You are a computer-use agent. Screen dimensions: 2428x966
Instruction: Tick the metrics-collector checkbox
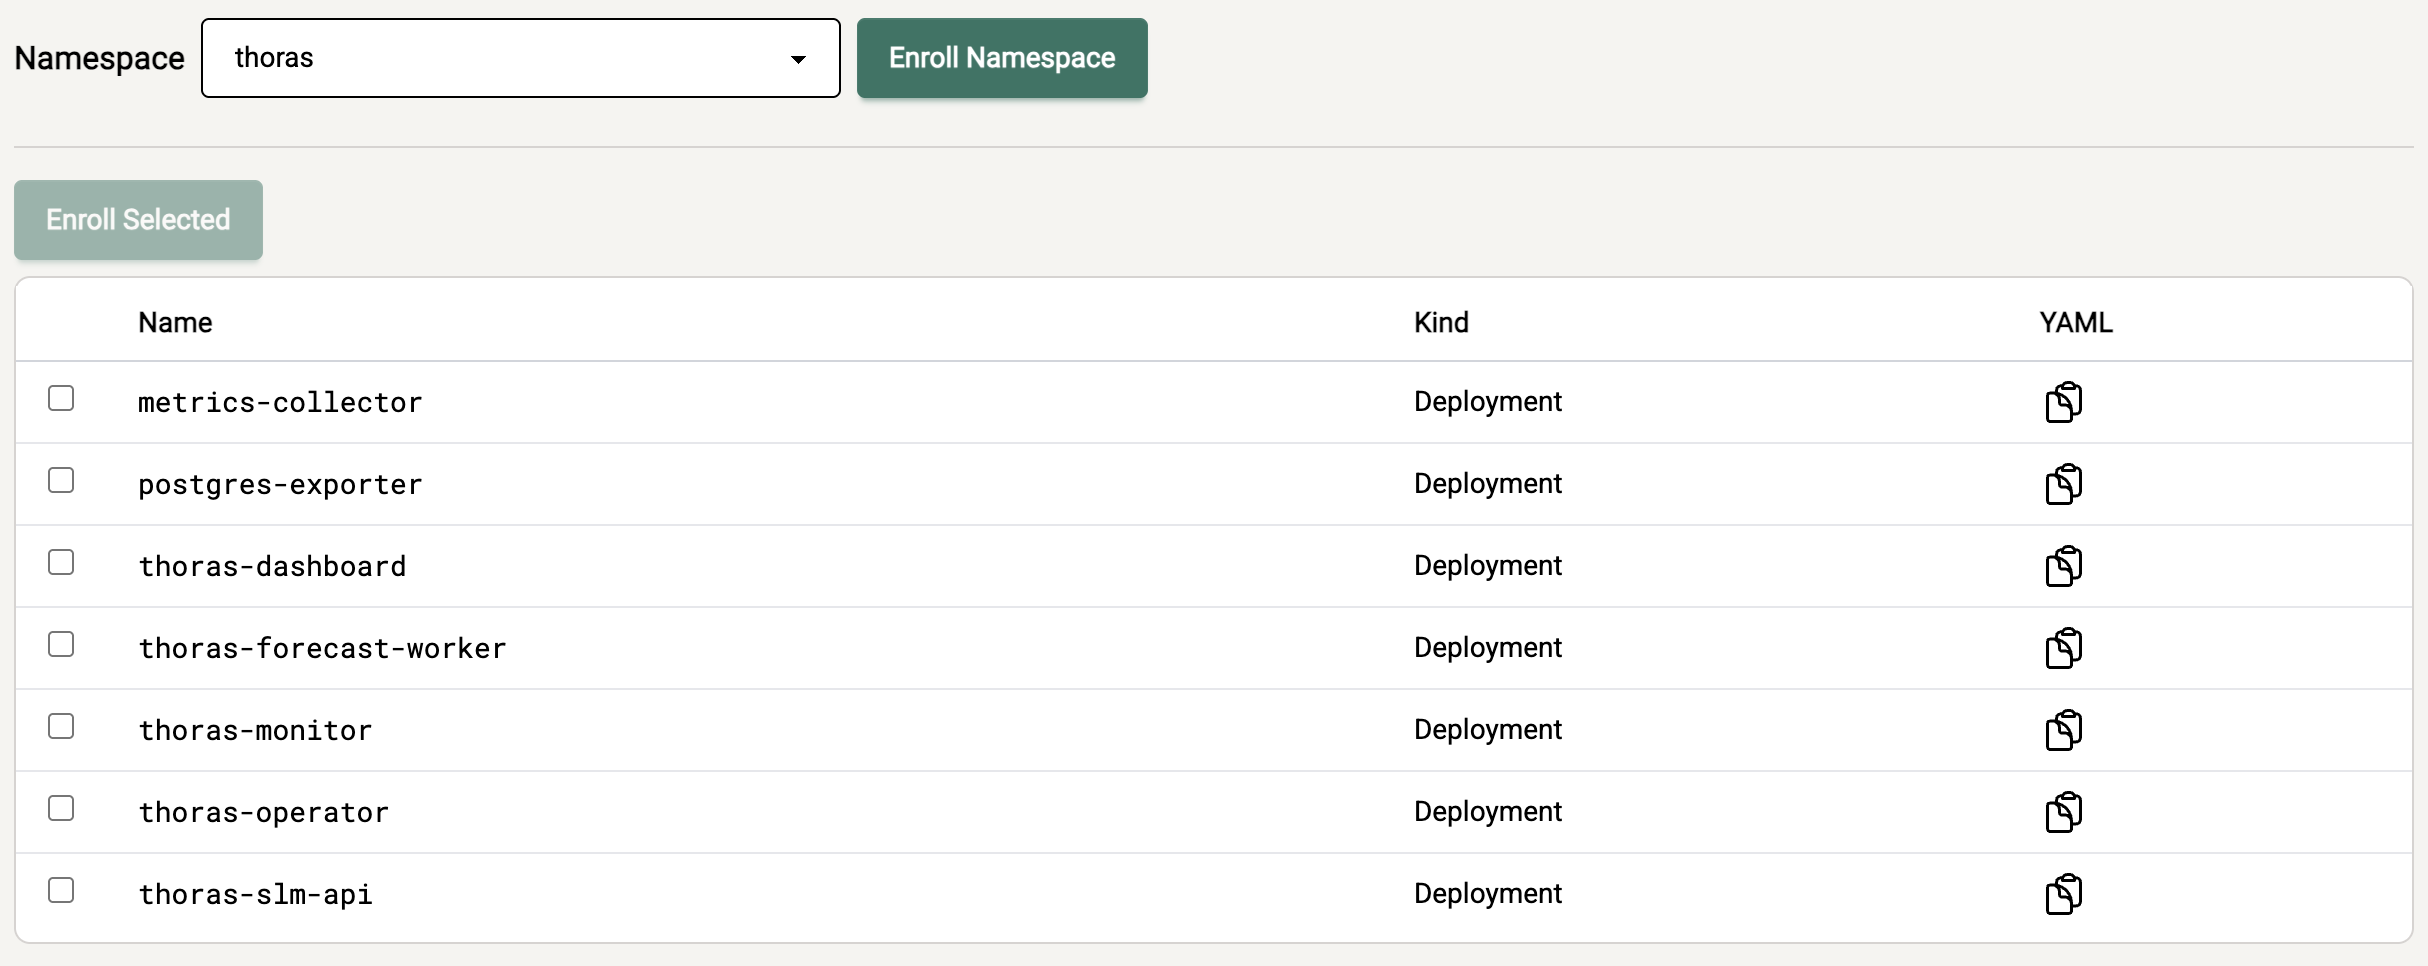pyautogui.click(x=61, y=398)
